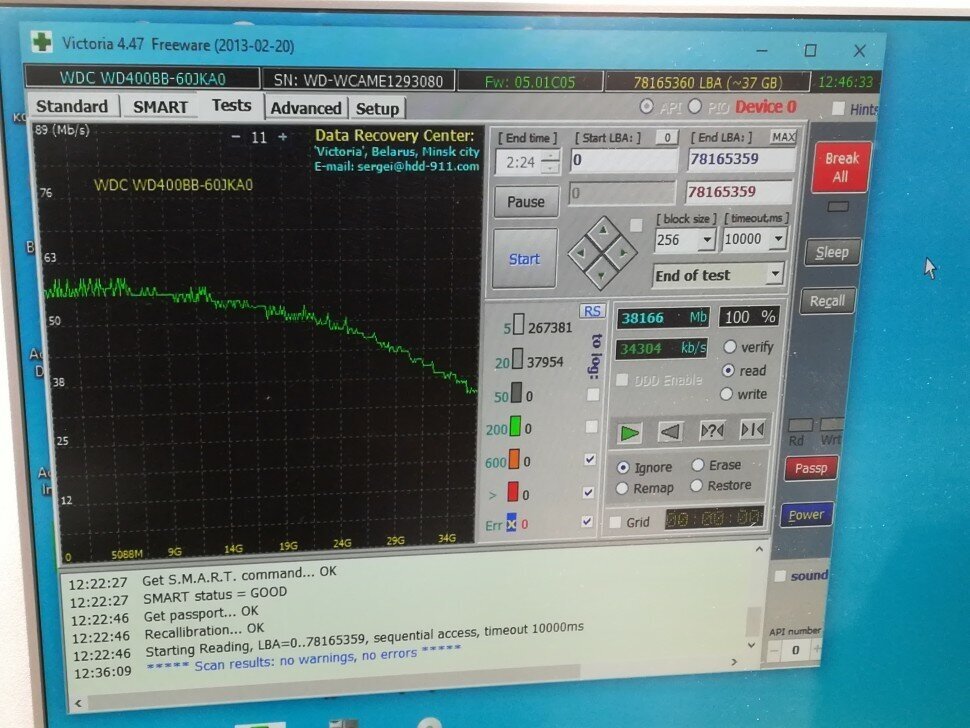Click down arrow on navigation diamond

602,275
